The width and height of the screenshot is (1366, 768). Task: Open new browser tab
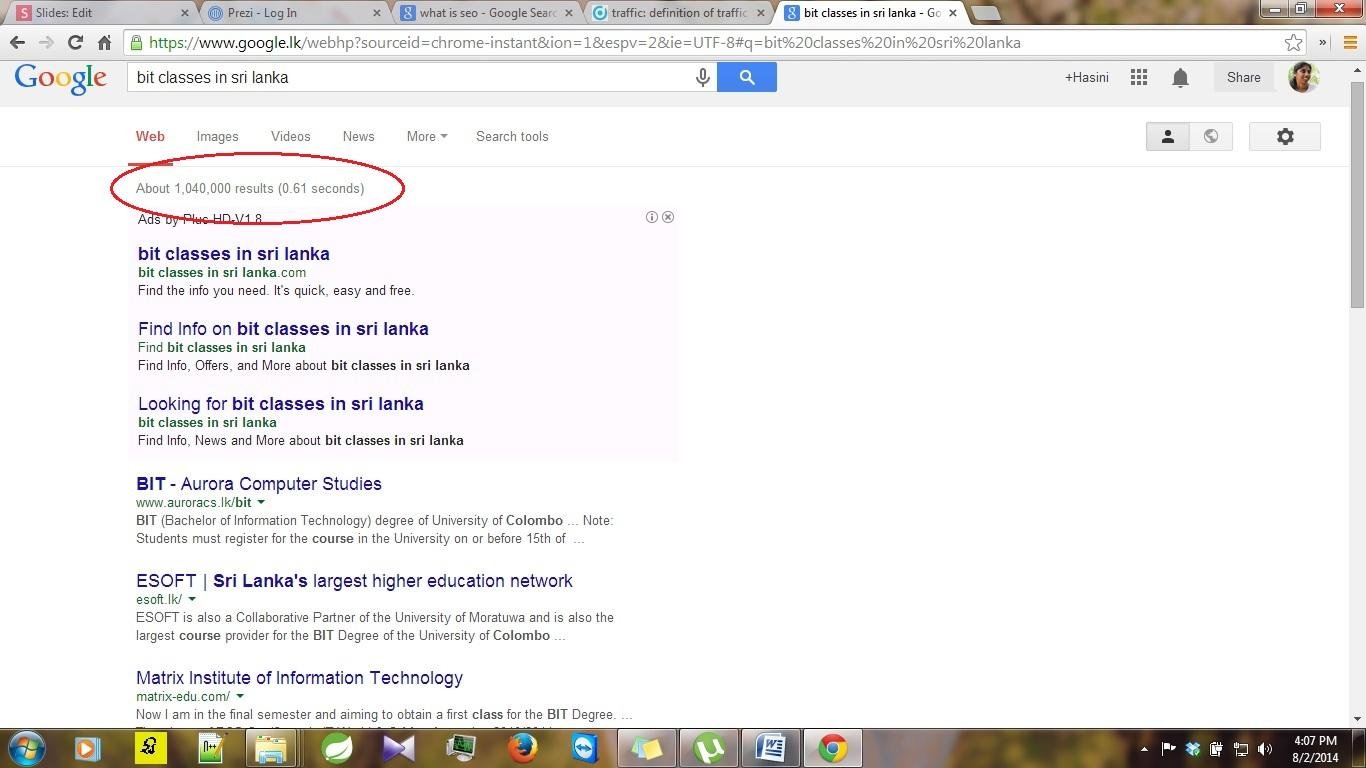(x=986, y=13)
